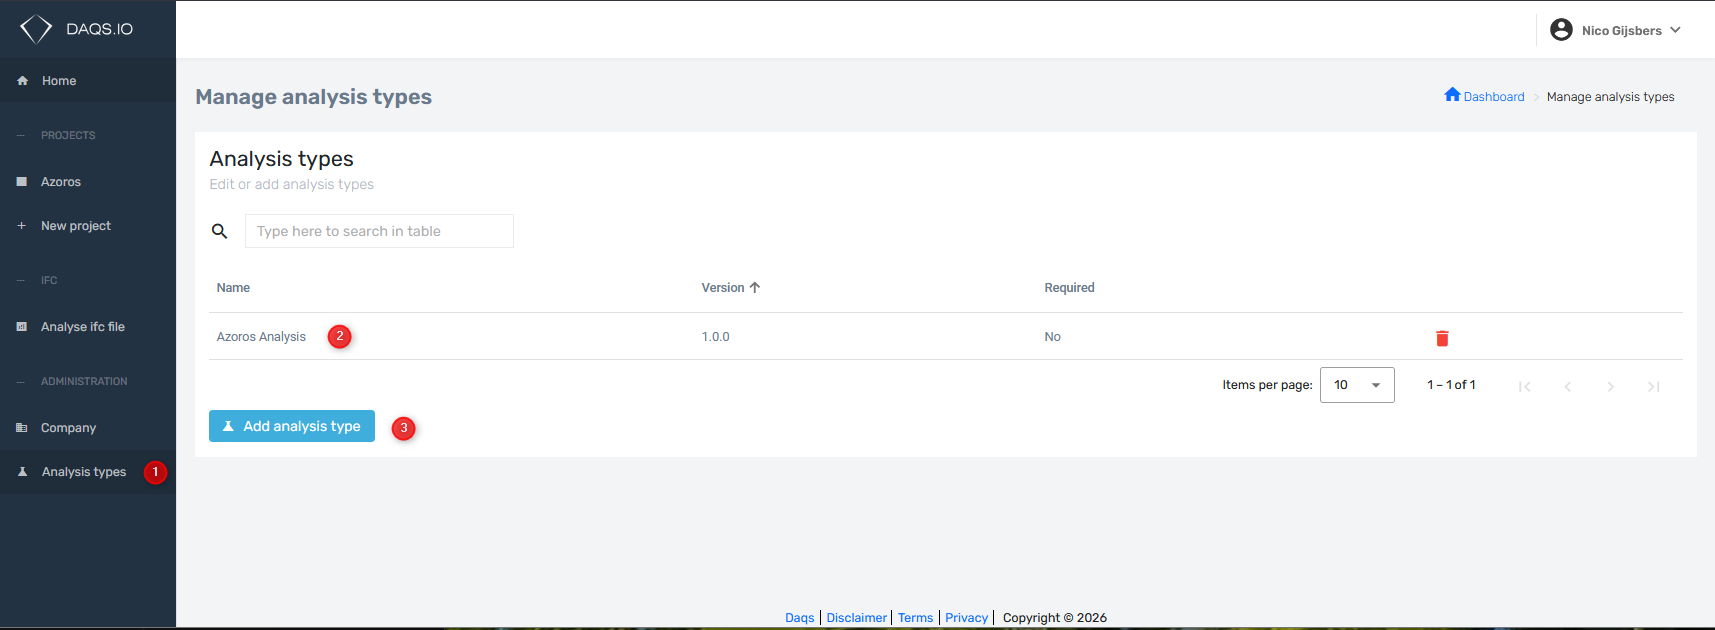Open the Disclaimer footer link
Viewport: 1715px width, 630px height.
(x=857, y=618)
